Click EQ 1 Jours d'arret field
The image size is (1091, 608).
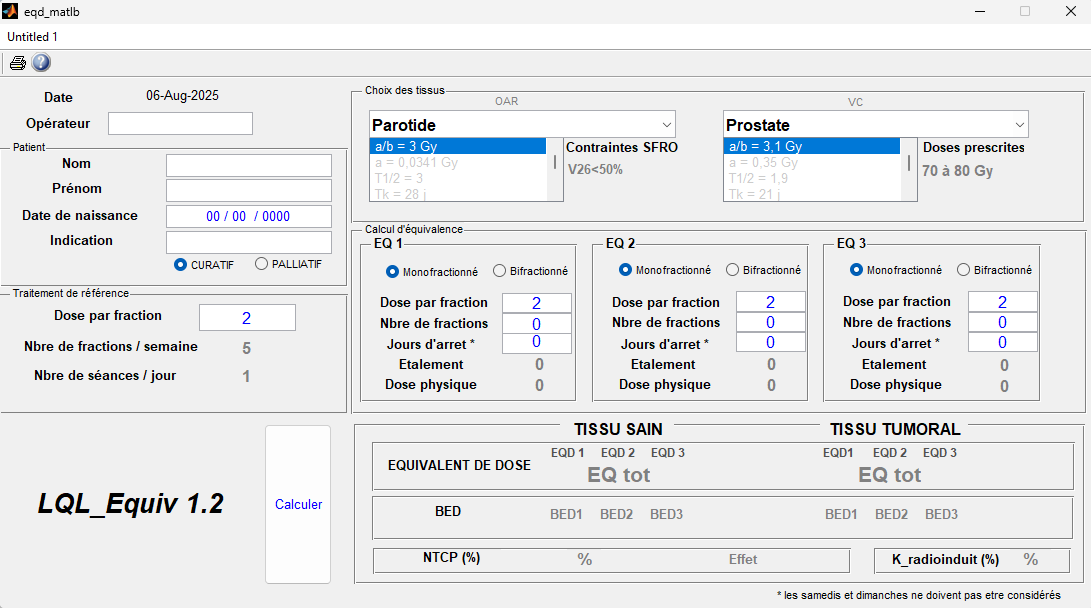[536, 343]
